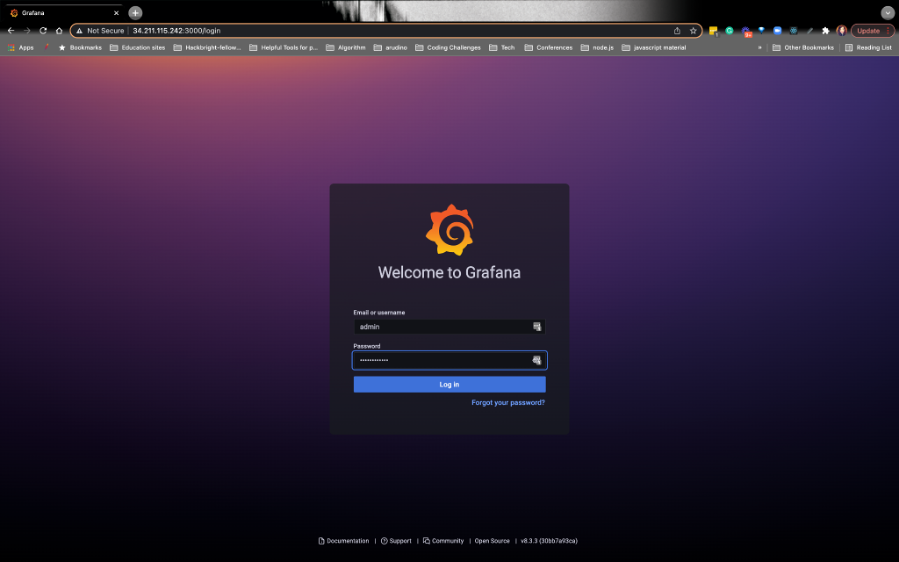The image size is (899, 562).
Task: Open the Reading List
Action: (x=868, y=48)
